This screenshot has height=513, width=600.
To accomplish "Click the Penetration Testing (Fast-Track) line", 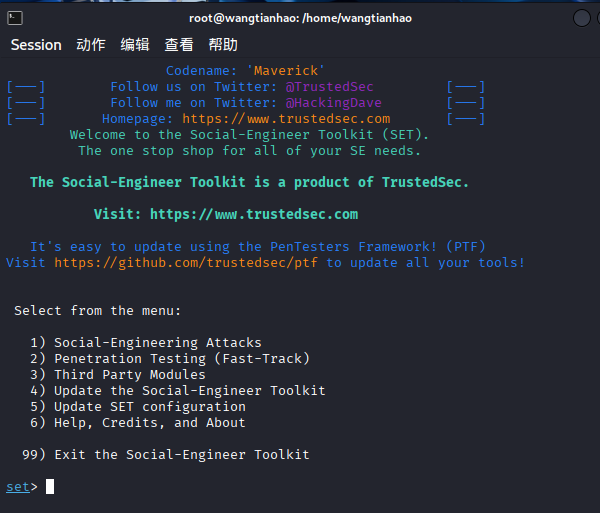I will (181, 359).
